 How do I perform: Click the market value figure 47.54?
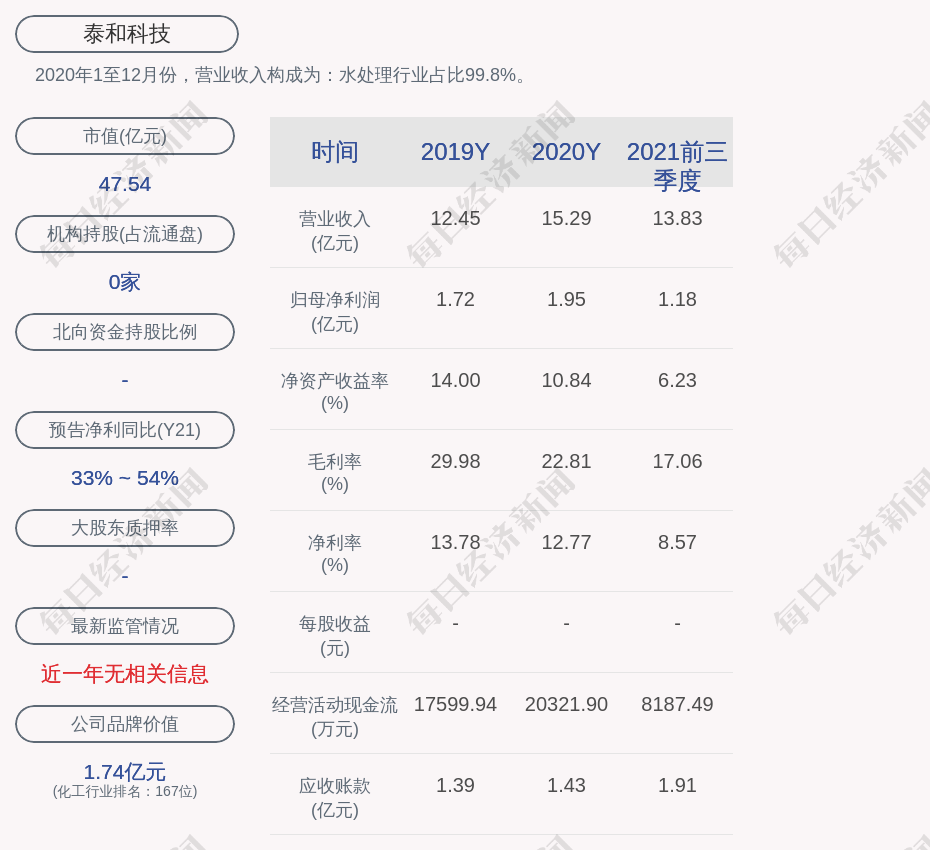(x=125, y=184)
